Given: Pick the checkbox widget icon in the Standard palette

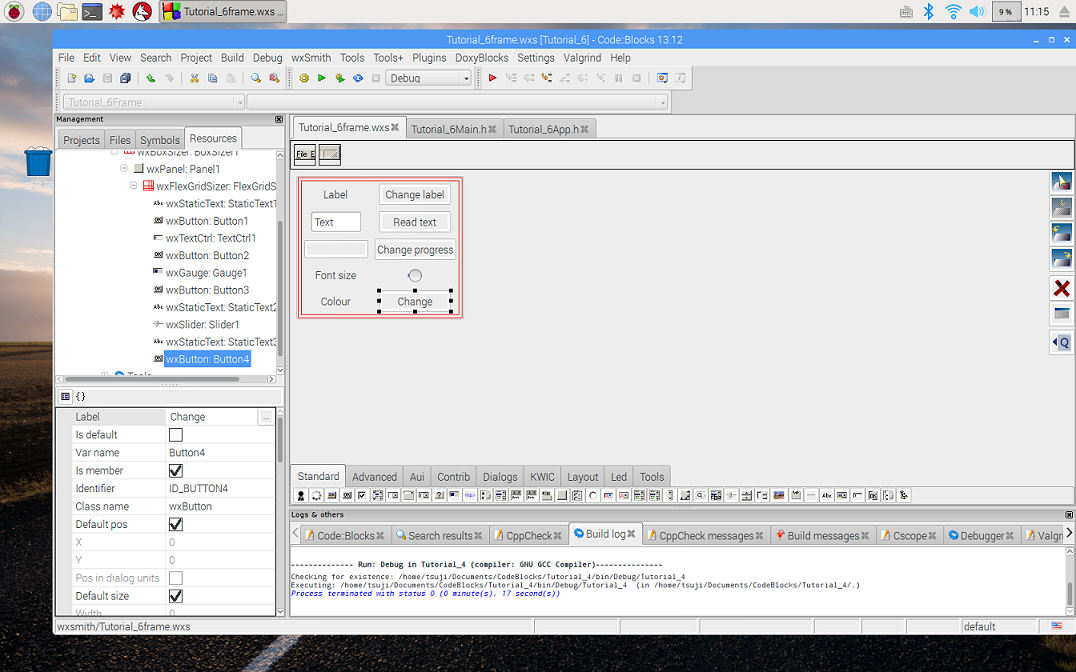Looking at the screenshot, I should 362,496.
